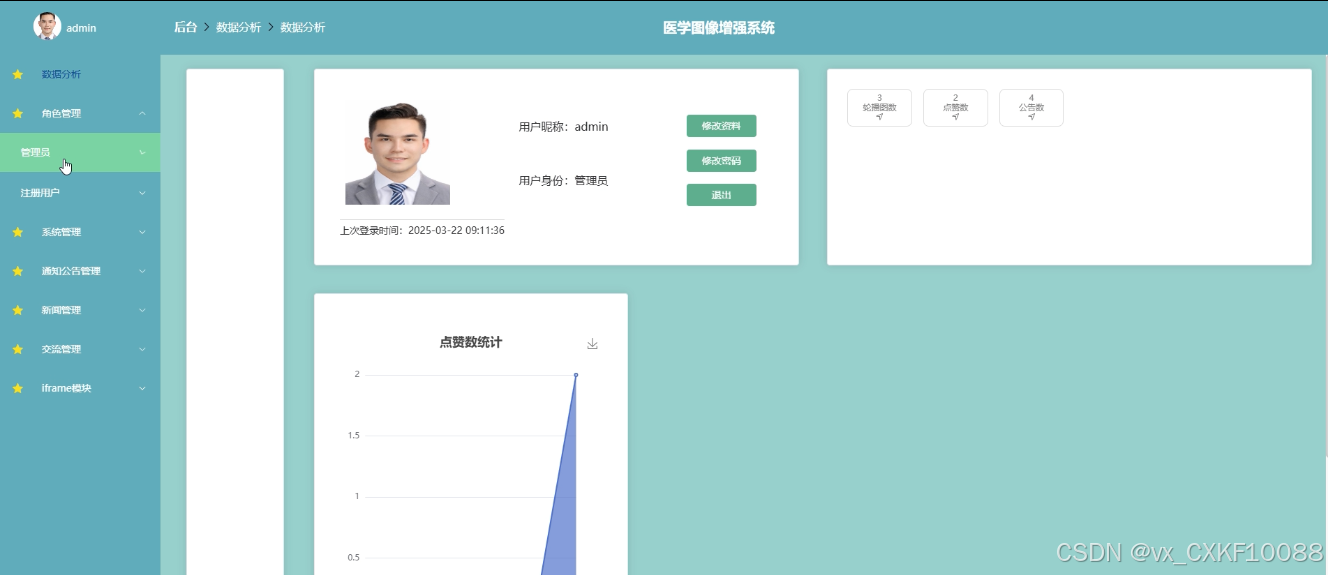This screenshot has width=1328, height=575.
Task: Click the 用户身份：管理员 text
Action: tap(563, 181)
